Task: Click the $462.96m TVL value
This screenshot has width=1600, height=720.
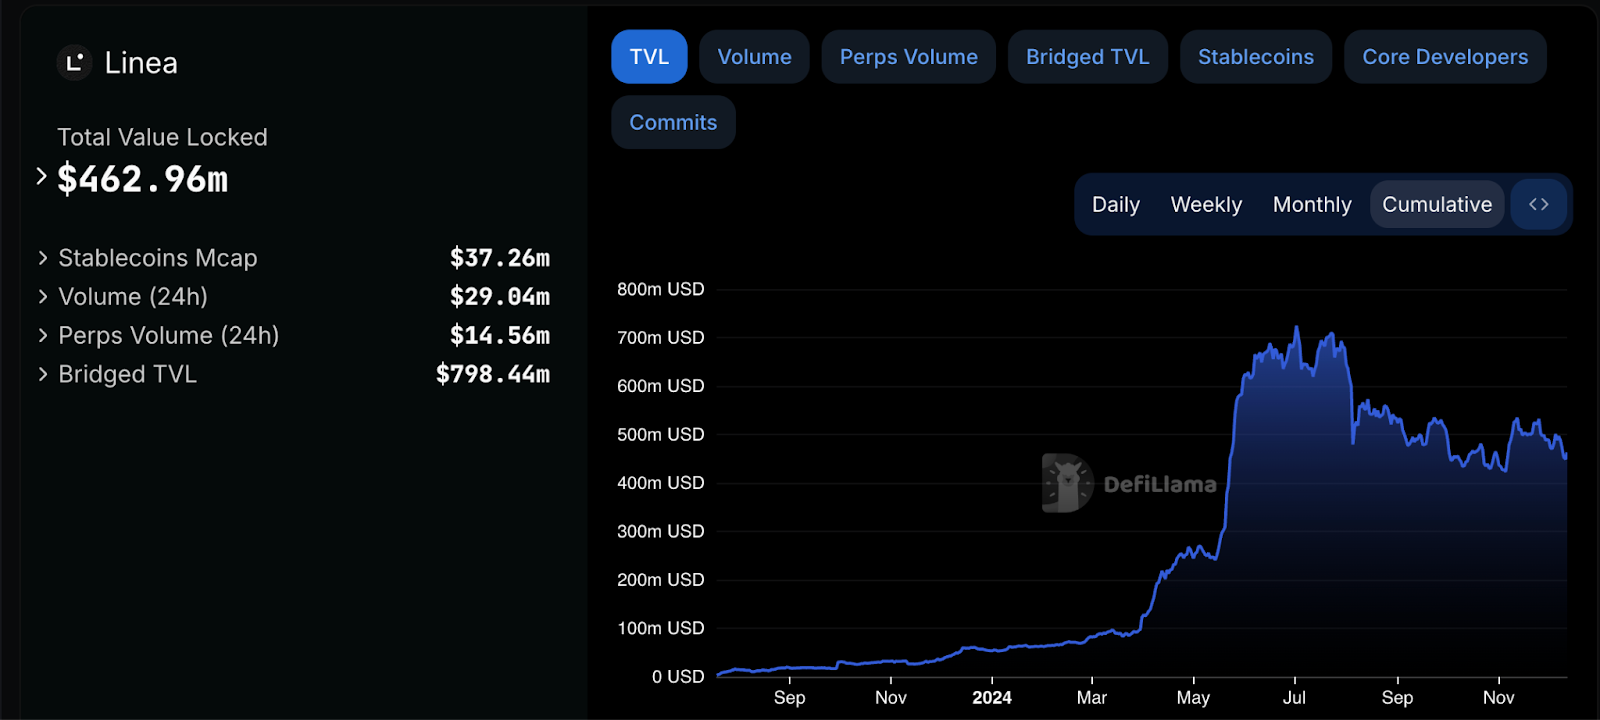Action: [x=143, y=179]
